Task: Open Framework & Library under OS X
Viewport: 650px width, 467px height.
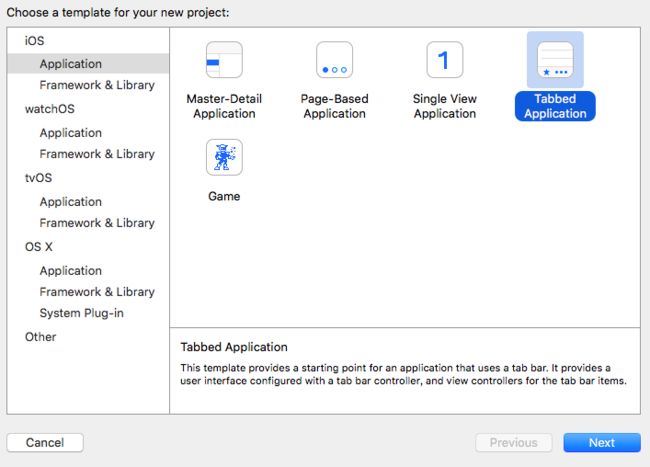Action: click(97, 292)
